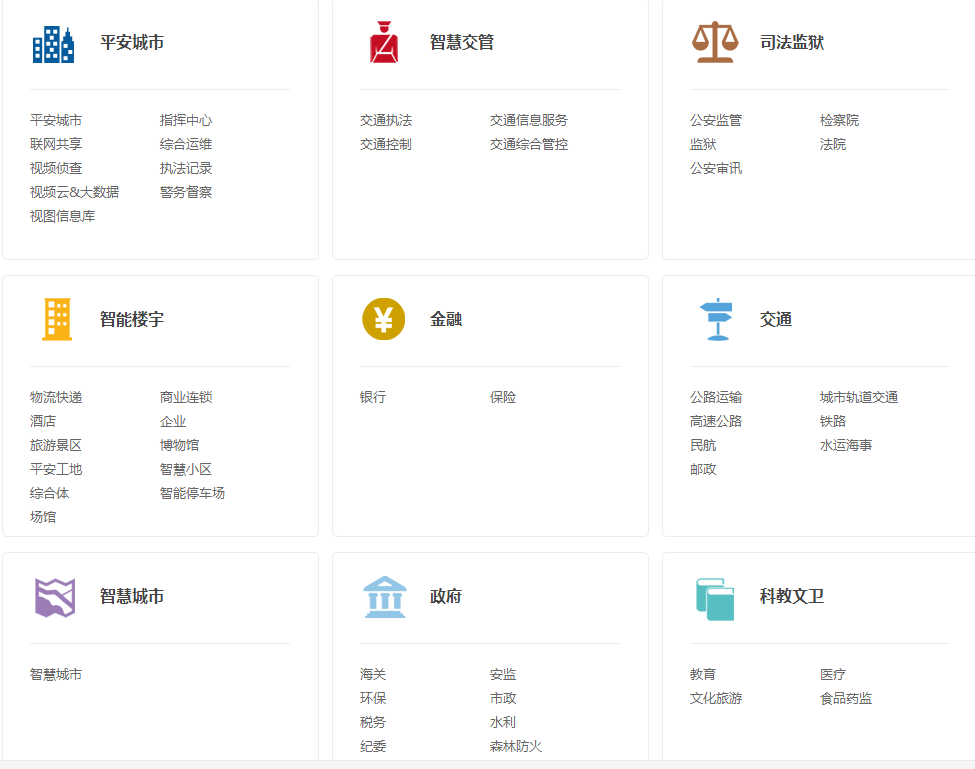Screen dimensions: 975x769
Task: Click the brown justice scales icon
Action: (714, 43)
